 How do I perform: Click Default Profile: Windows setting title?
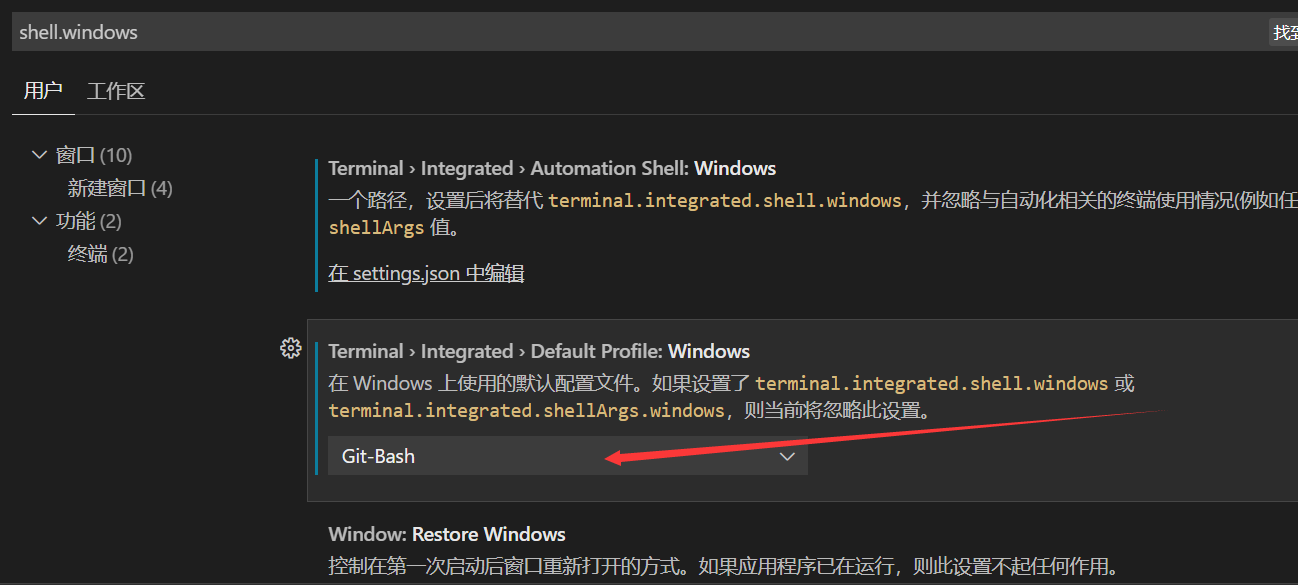tap(539, 351)
